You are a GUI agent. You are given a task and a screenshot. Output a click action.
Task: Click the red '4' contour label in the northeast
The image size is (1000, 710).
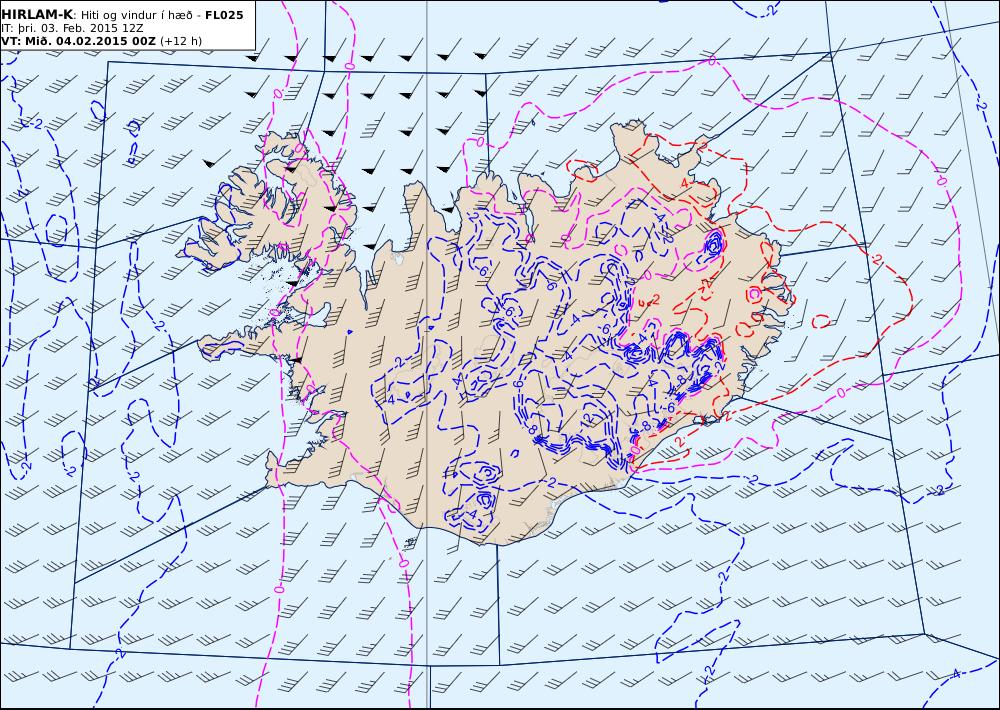[684, 183]
